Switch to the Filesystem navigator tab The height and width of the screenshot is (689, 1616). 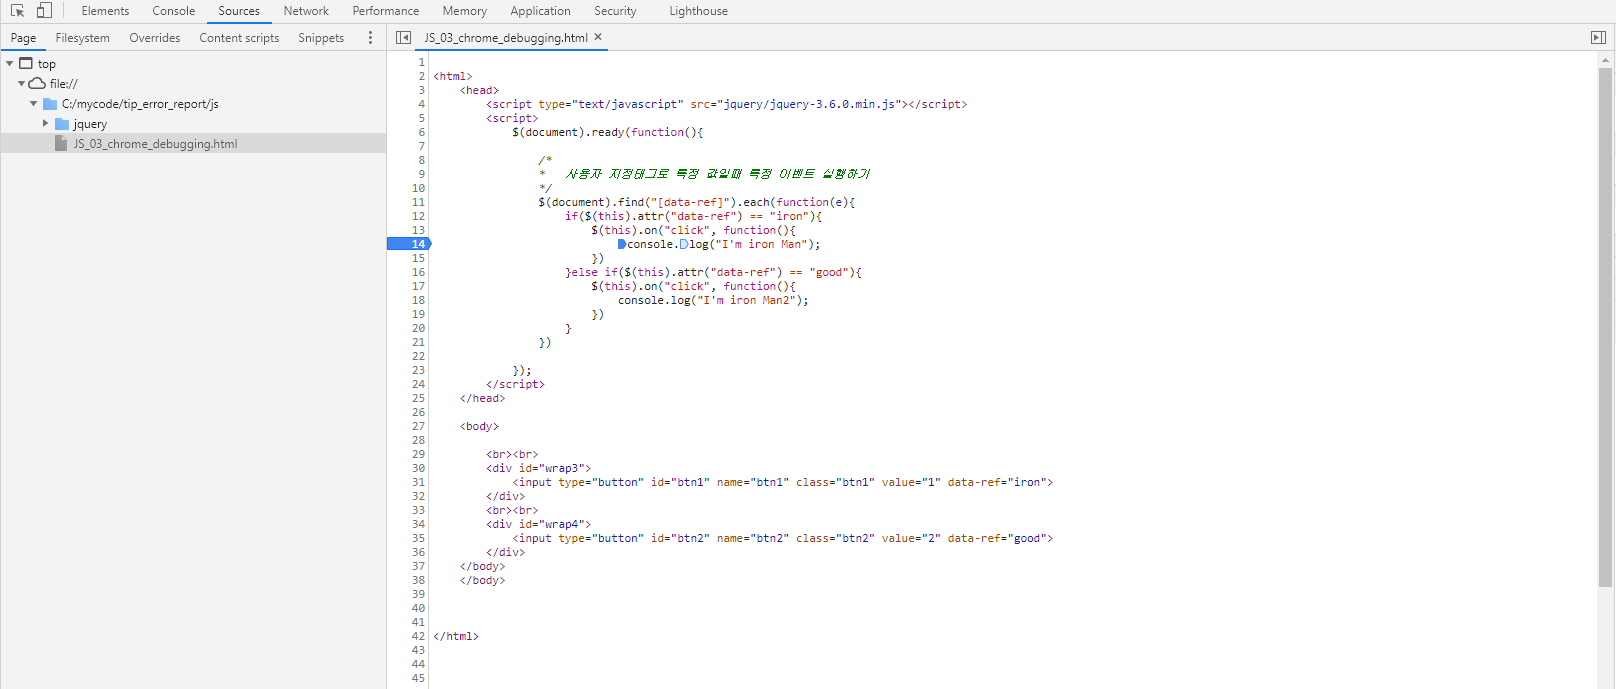83,38
